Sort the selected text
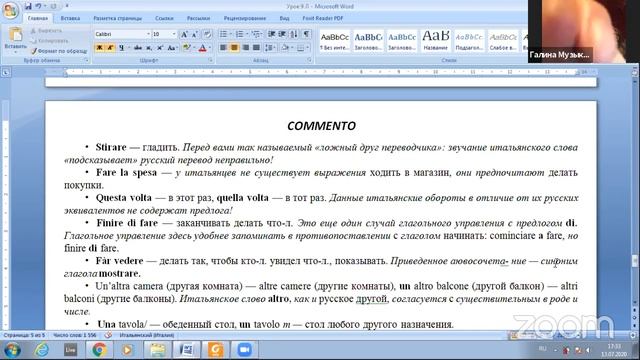The image size is (640, 360). point(293,34)
